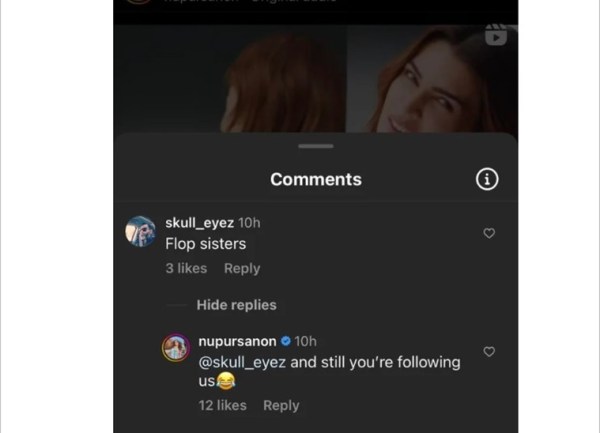
Task: Collapse thread with Hide replies
Action: 236,305
